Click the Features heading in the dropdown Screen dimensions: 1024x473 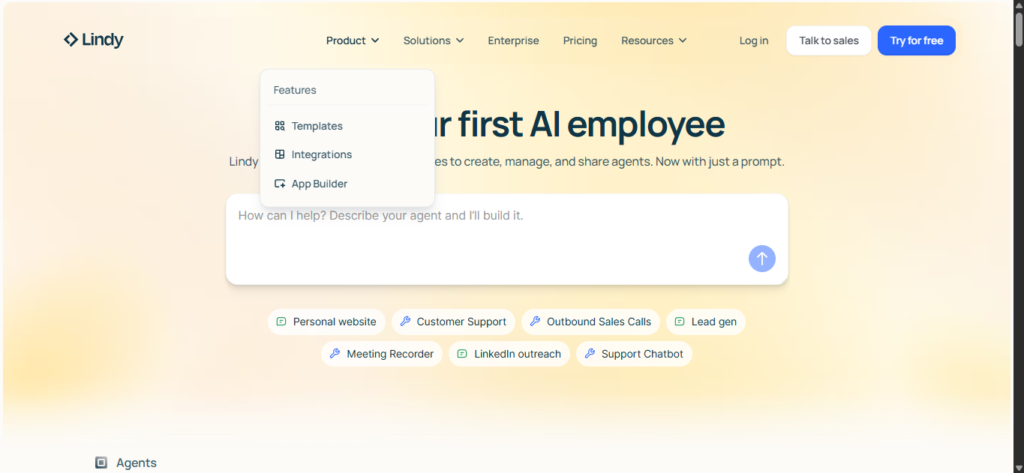[295, 90]
